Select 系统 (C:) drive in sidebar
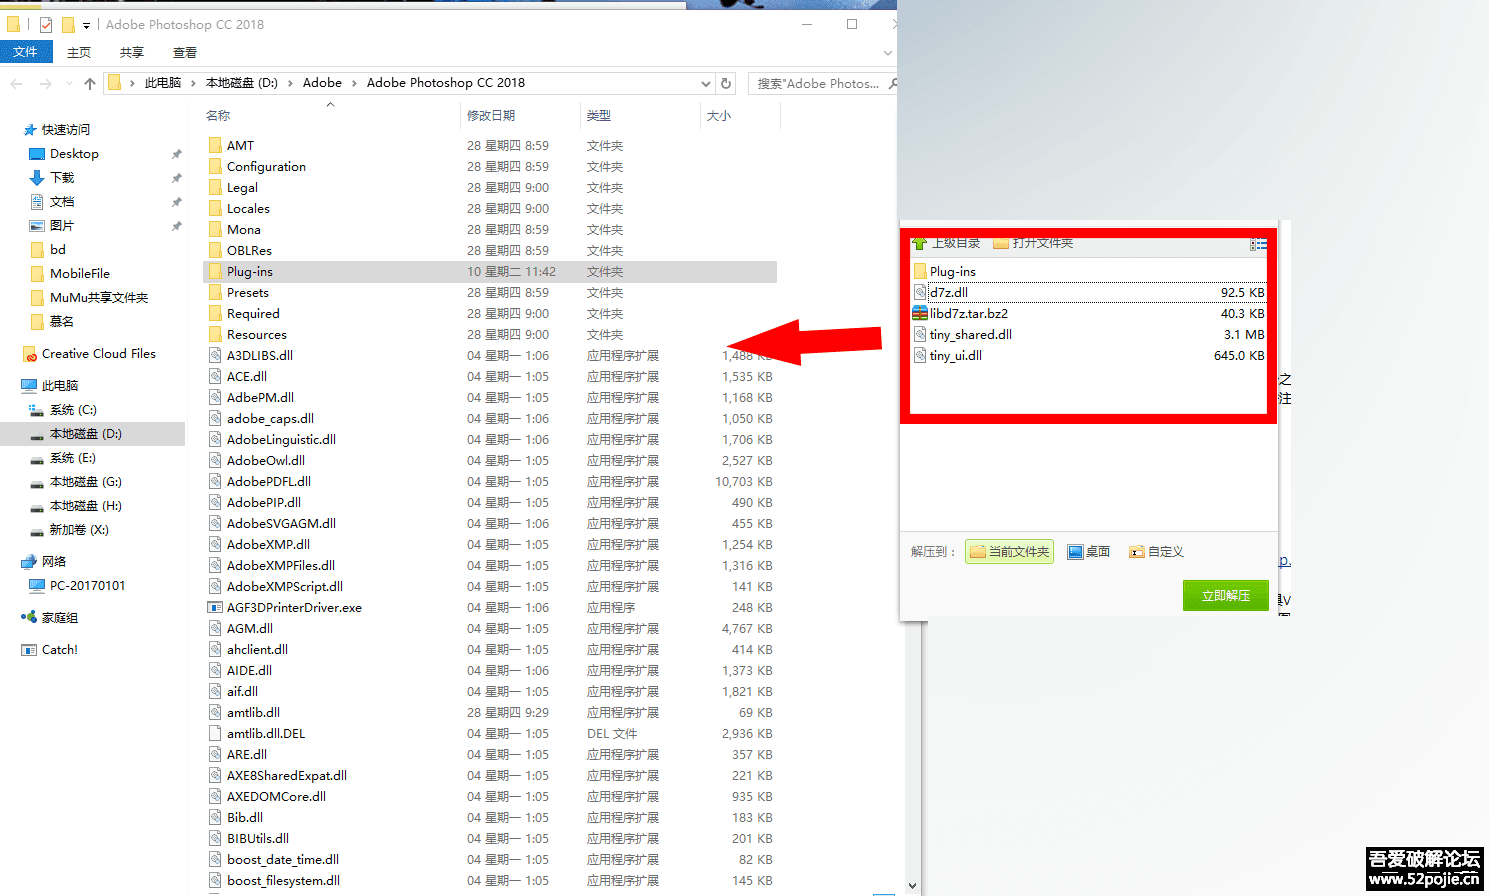The height and width of the screenshot is (896, 1489). tap(73, 410)
